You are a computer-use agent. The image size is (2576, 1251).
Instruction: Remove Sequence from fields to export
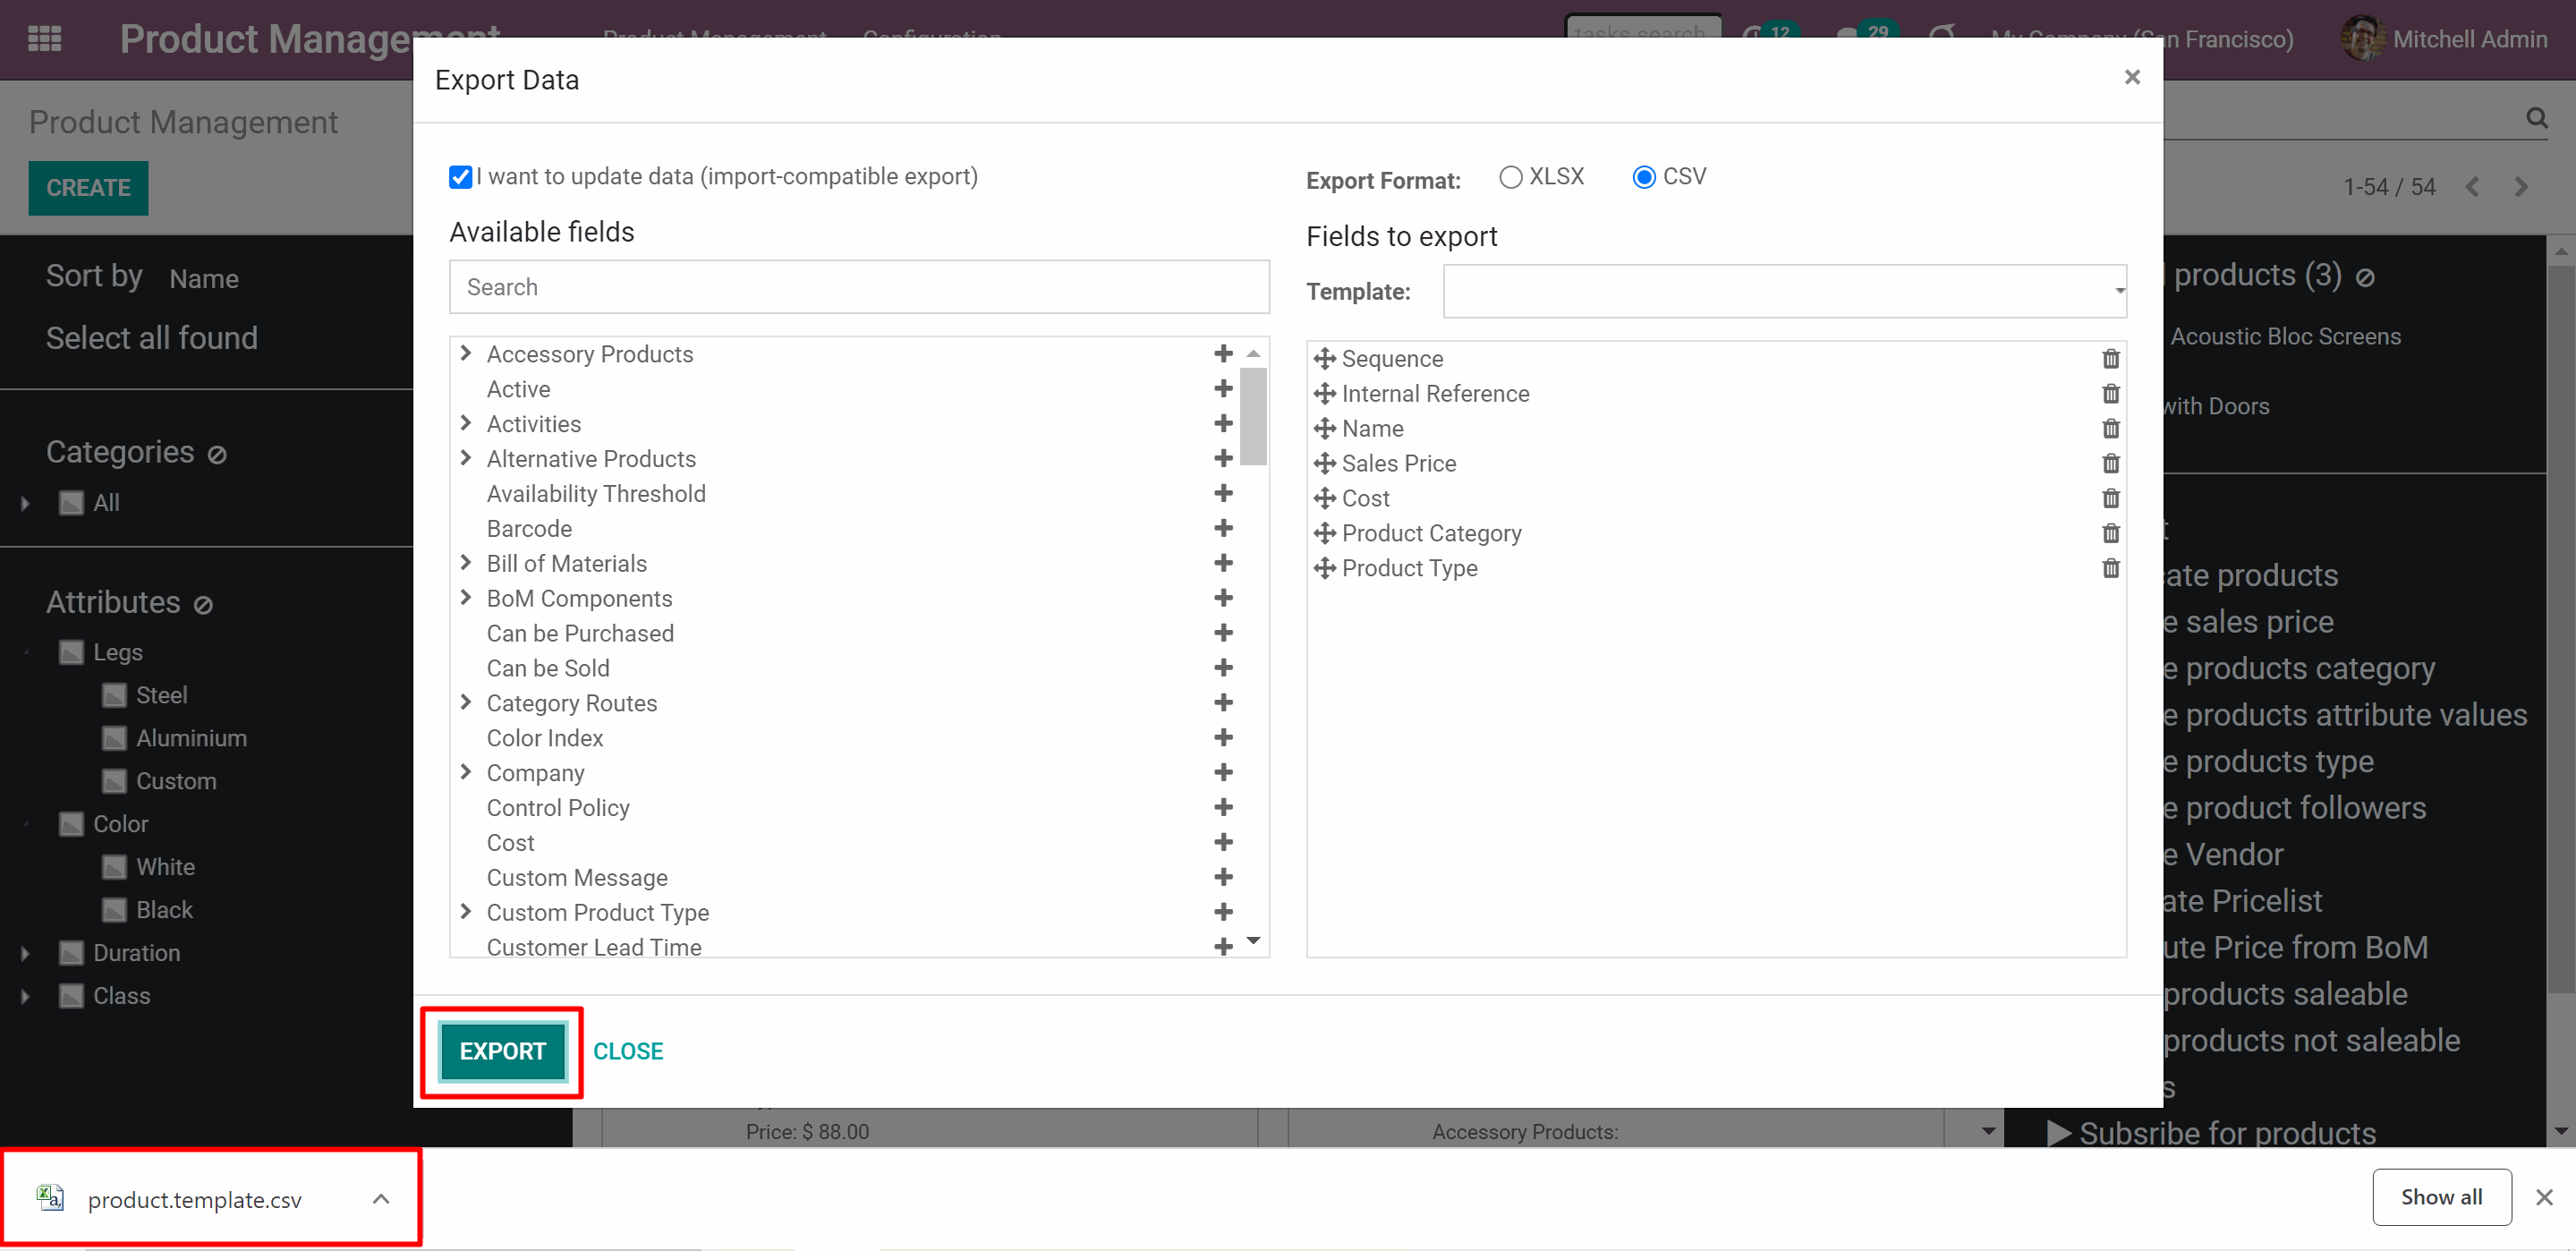2111,359
